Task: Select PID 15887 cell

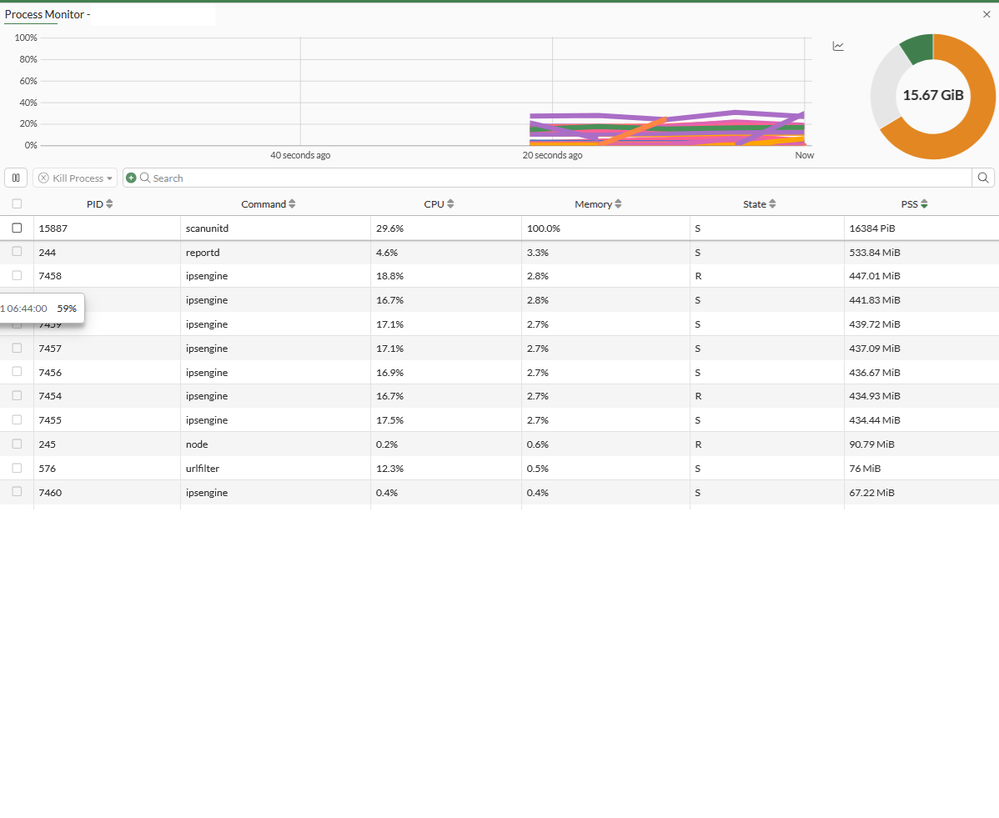Action: (106, 228)
